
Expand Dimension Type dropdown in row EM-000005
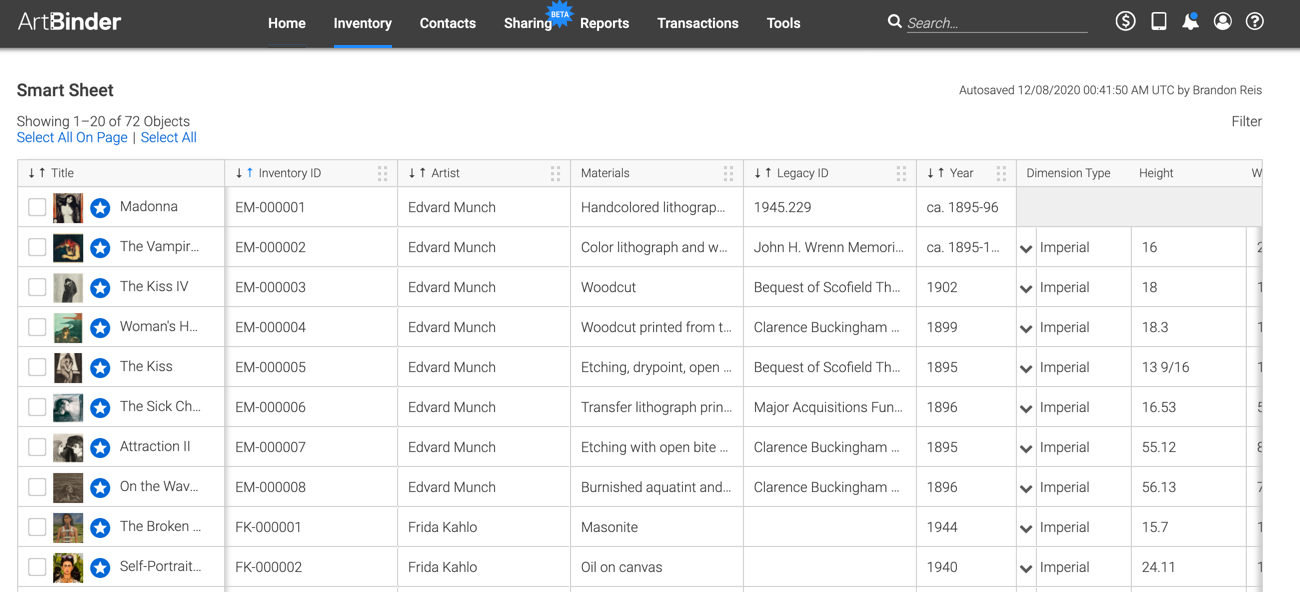(1026, 369)
